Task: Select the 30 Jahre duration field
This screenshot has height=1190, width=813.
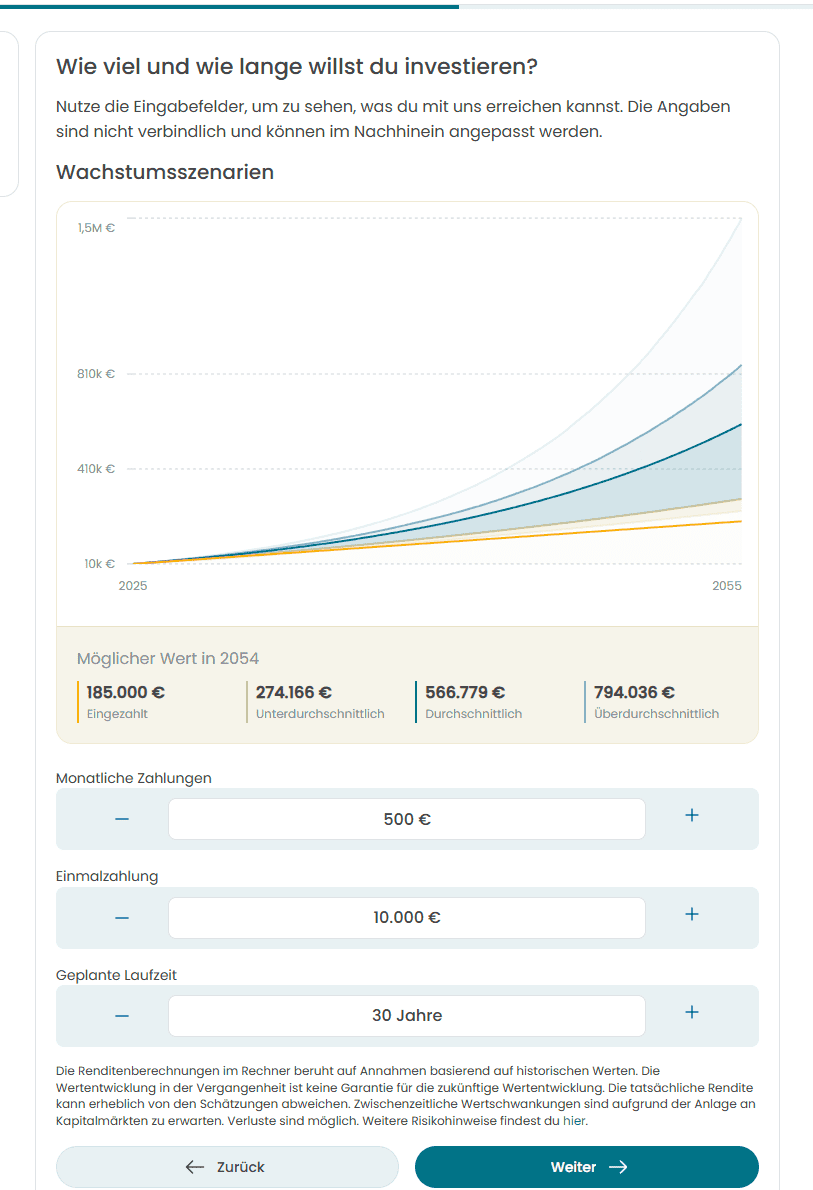Action: pyautogui.click(x=407, y=1015)
